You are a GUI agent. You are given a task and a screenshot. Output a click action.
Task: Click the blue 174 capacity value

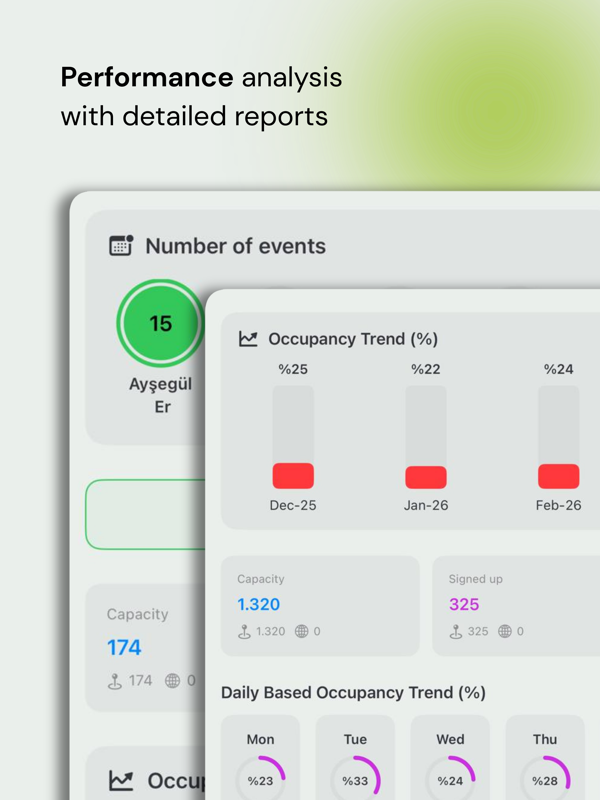[x=124, y=647]
